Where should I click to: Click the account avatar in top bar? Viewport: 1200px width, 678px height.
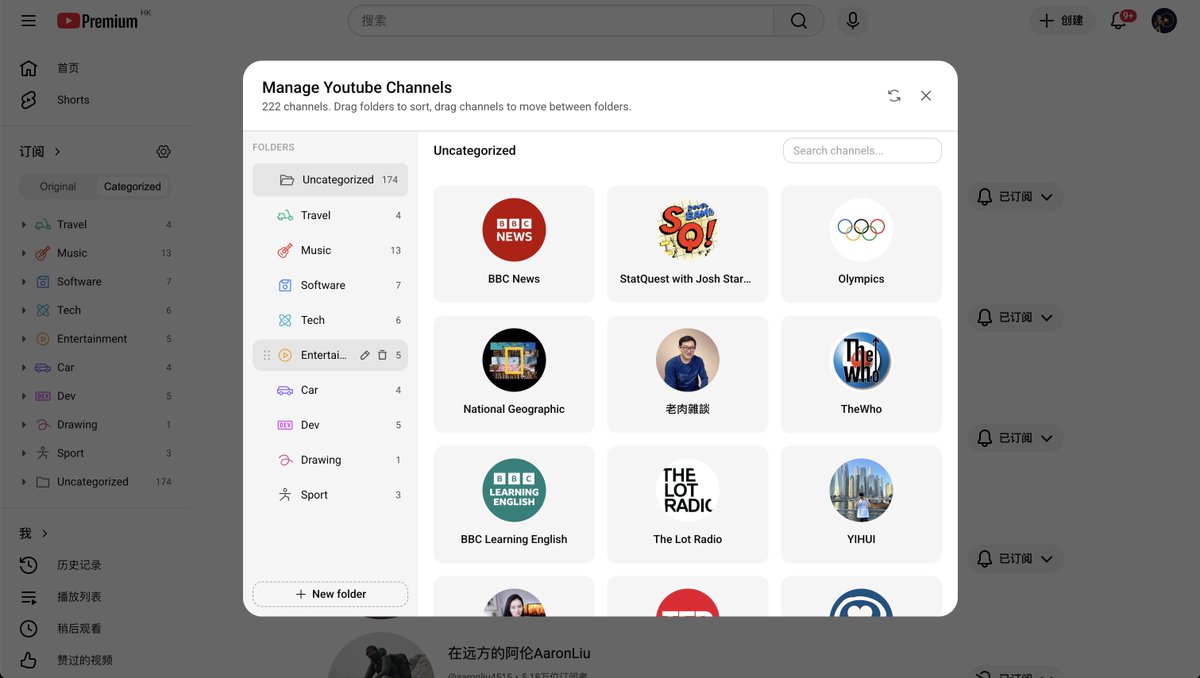pos(1164,21)
